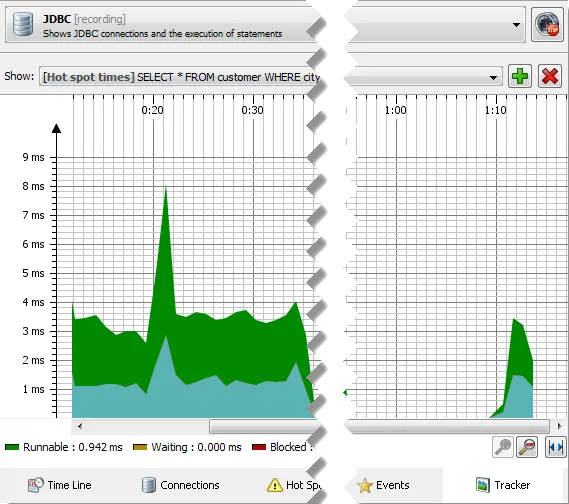569x504 pixels.
Task: Click the '9 ms' axis label
Action: click(x=33, y=157)
